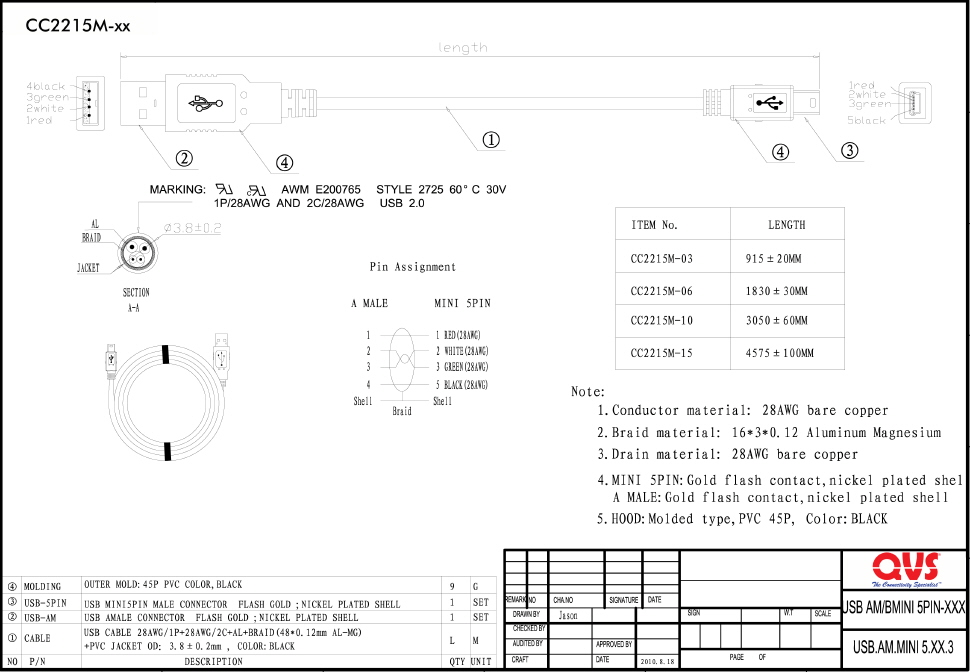Click the 'length' dimension label
This screenshot has width=970, height=672.
click(463, 48)
